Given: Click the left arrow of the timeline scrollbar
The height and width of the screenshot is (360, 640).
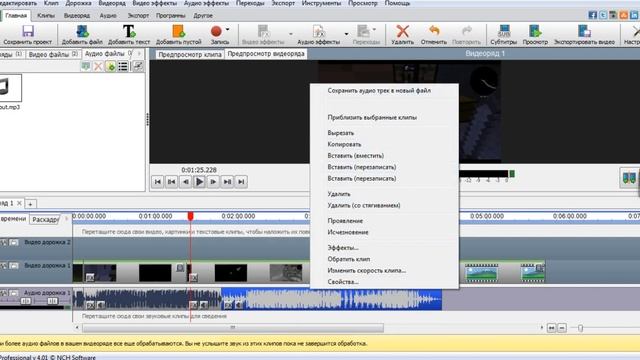Looking at the screenshot, I should tap(77, 328).
